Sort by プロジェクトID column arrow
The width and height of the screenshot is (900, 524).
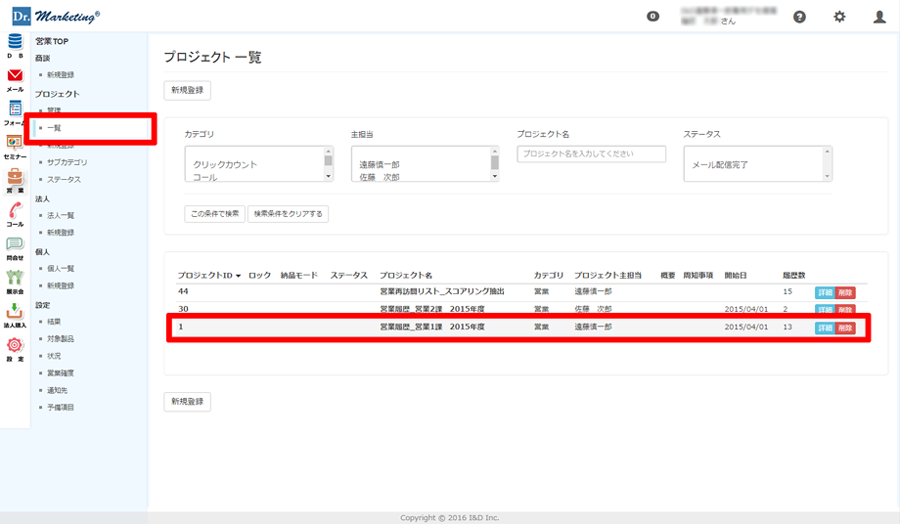[238, 275]
